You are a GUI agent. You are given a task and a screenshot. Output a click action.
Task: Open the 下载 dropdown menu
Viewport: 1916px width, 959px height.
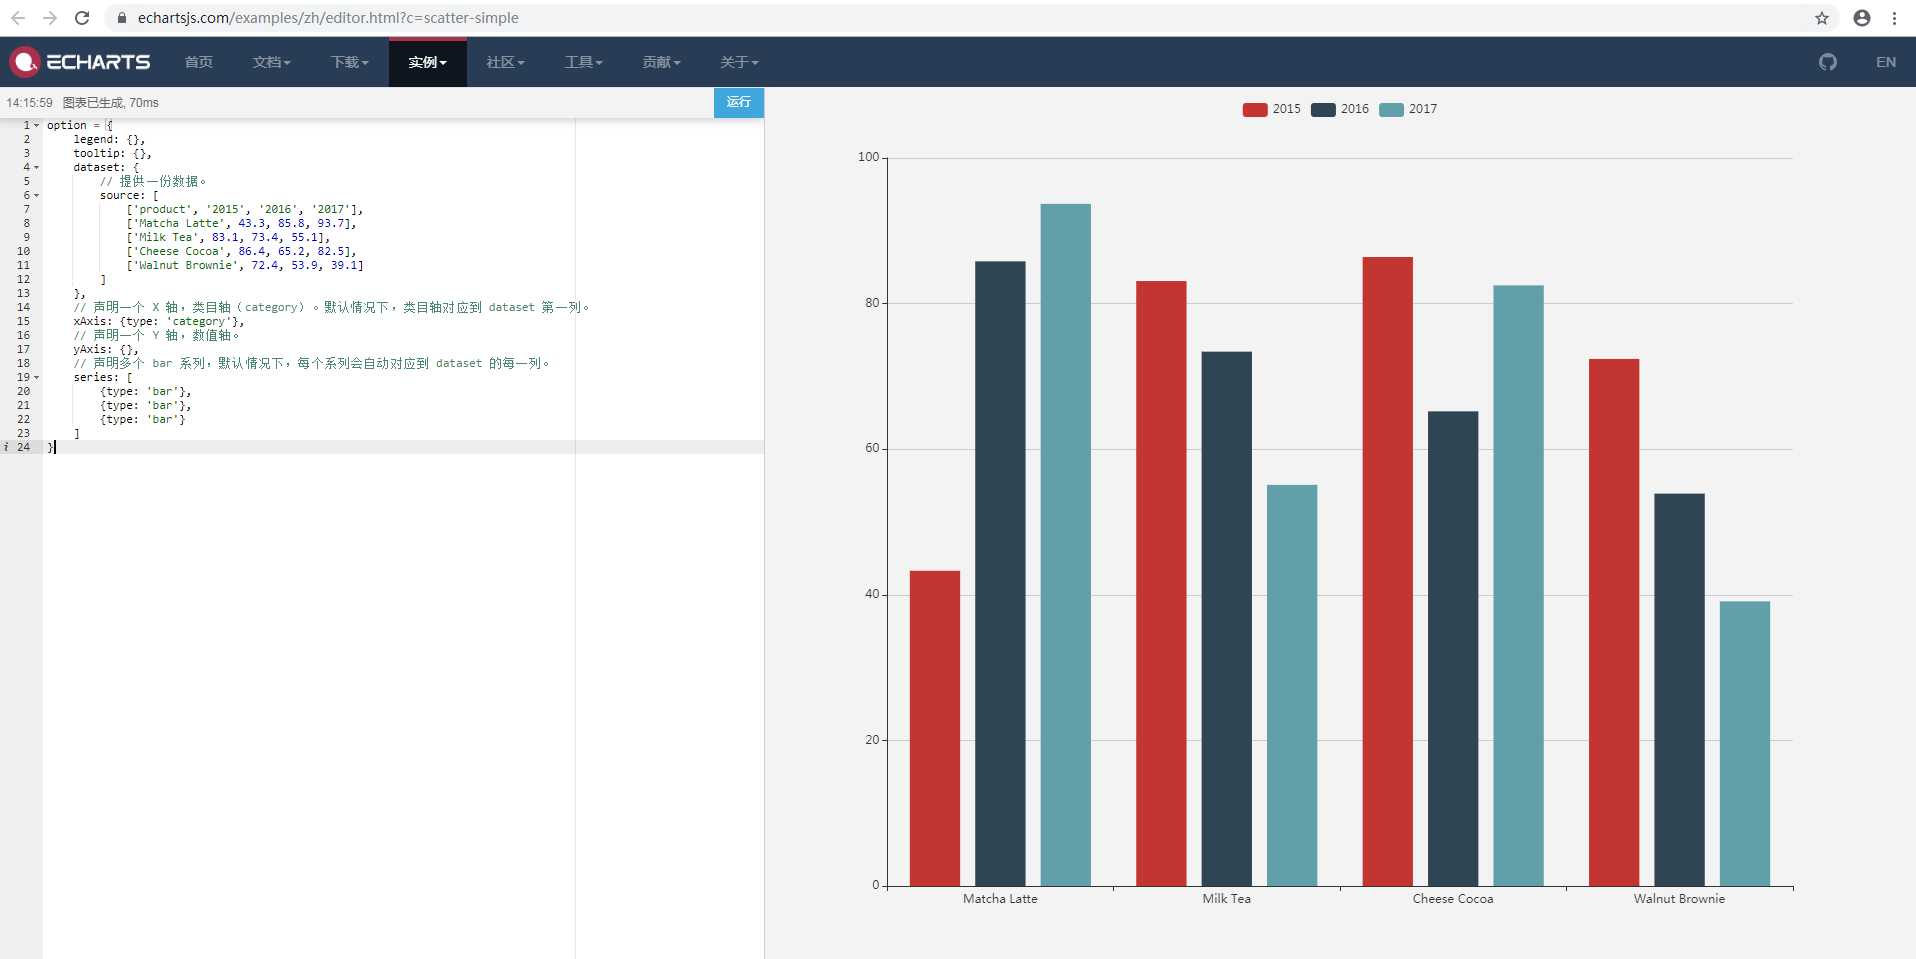pyautogui.click(x=350, y=62)
